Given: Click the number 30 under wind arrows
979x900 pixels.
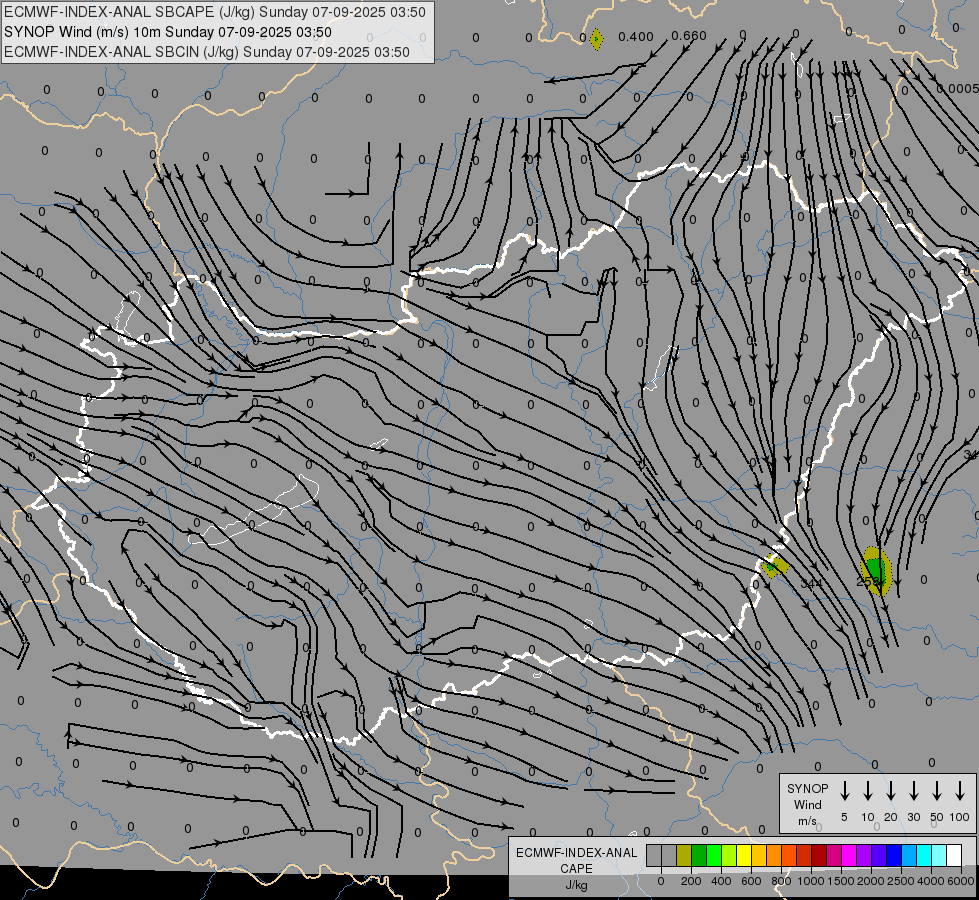Looking at the screenshot, I should click(914, 817).
